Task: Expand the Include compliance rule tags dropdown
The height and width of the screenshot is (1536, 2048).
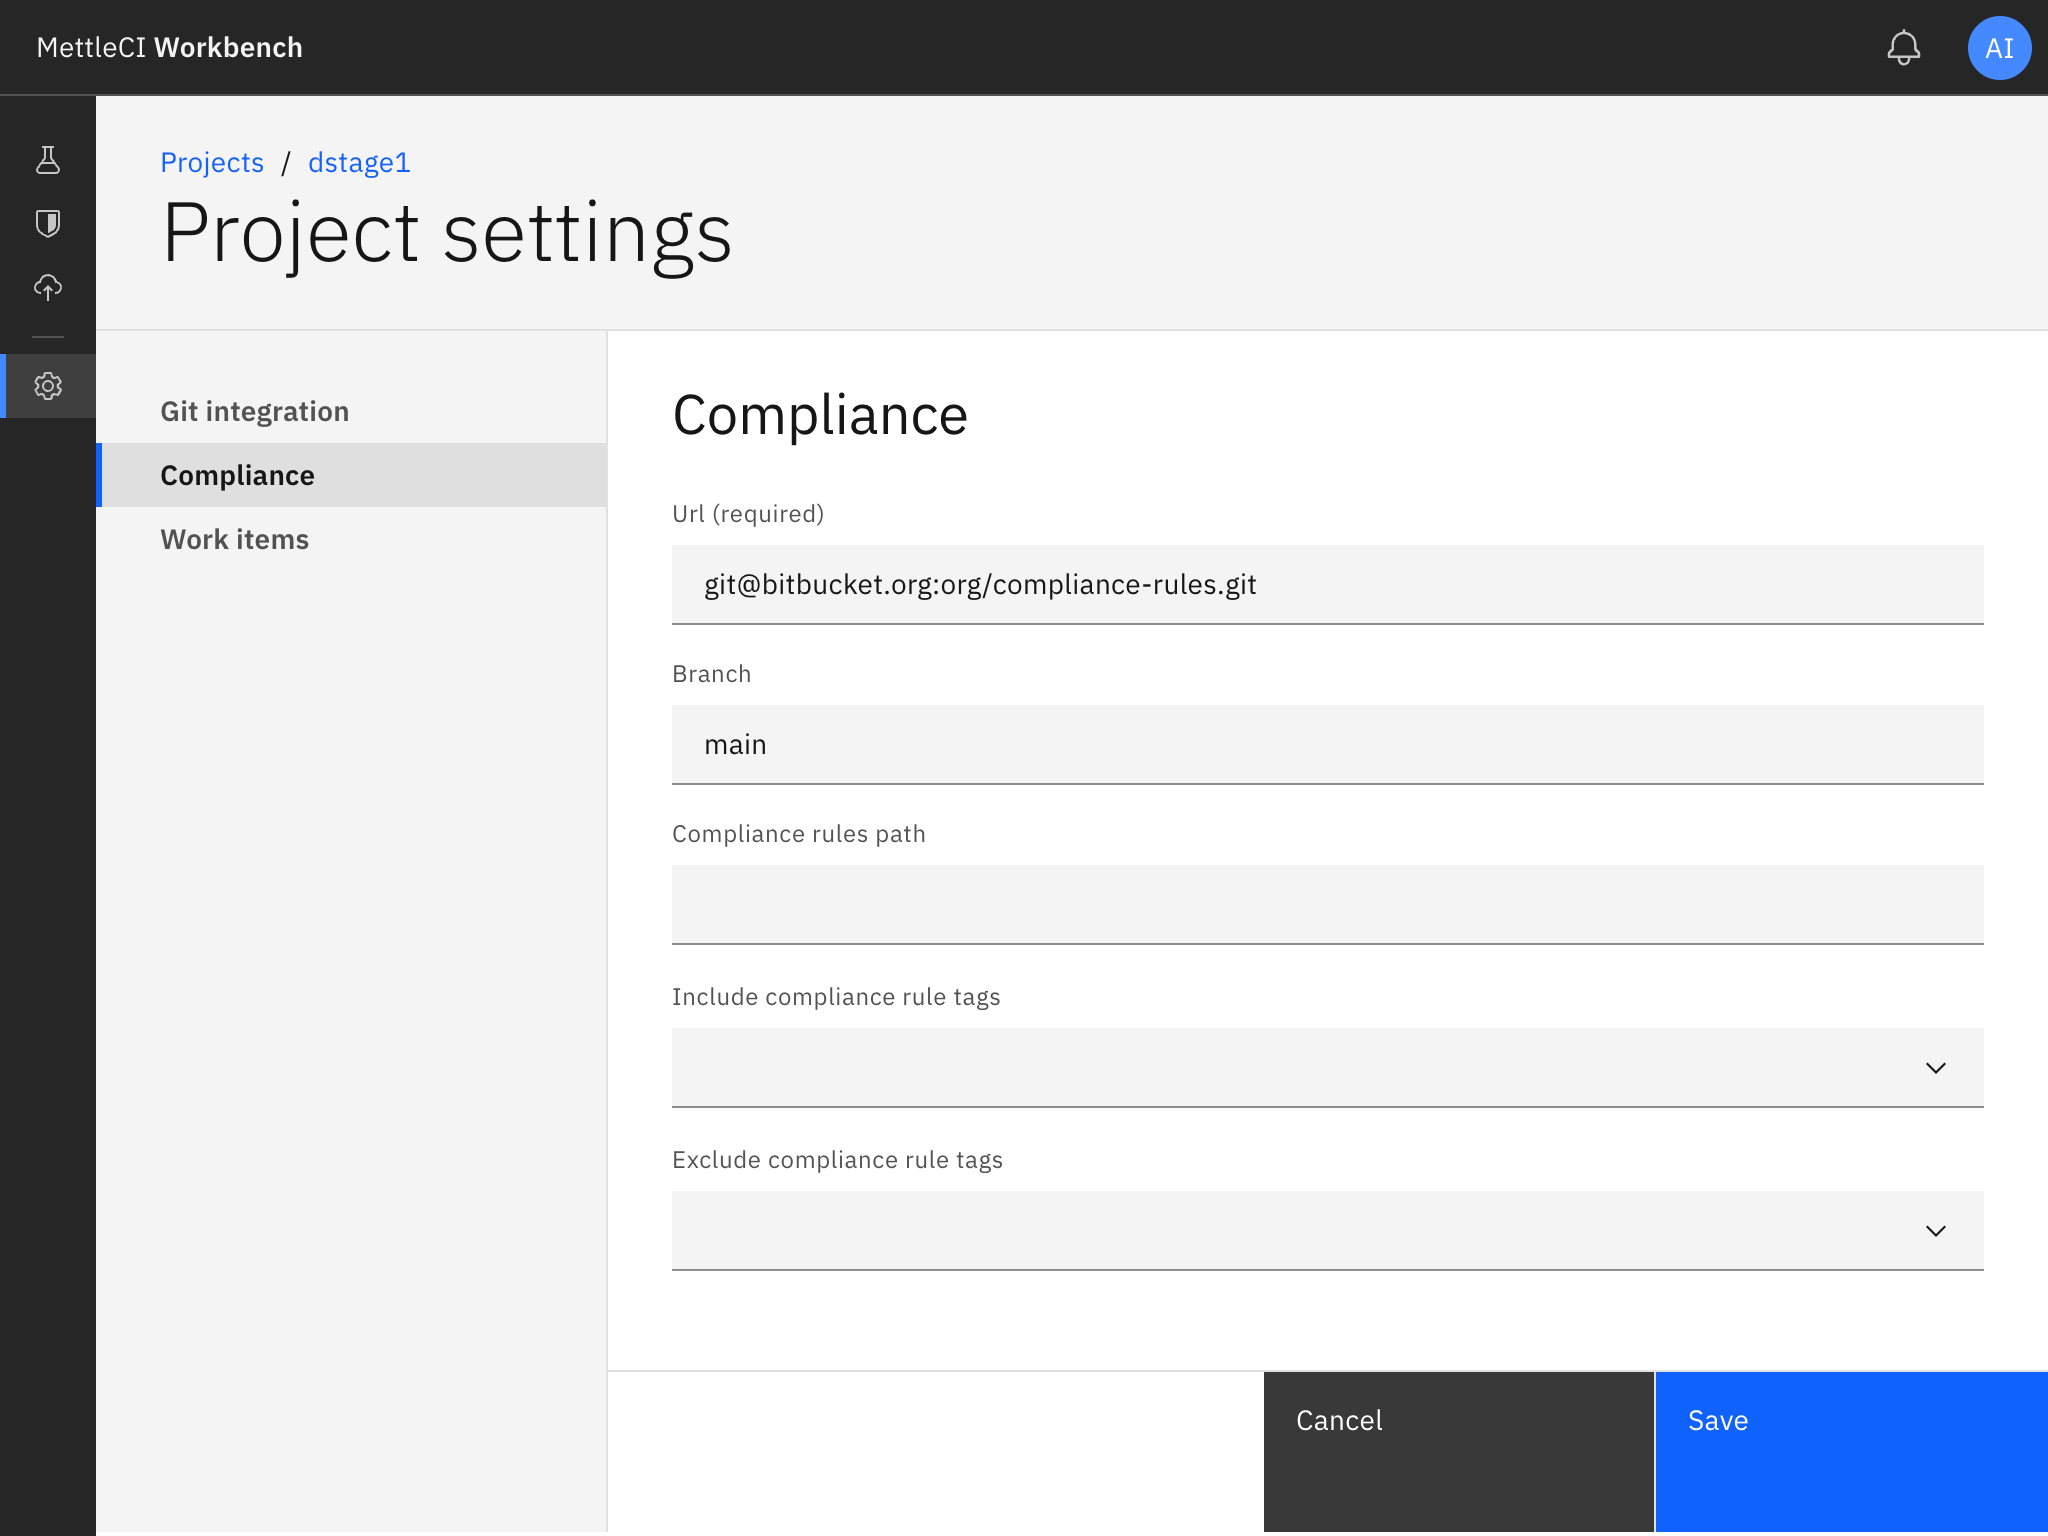Action: pos(1936,1067)
